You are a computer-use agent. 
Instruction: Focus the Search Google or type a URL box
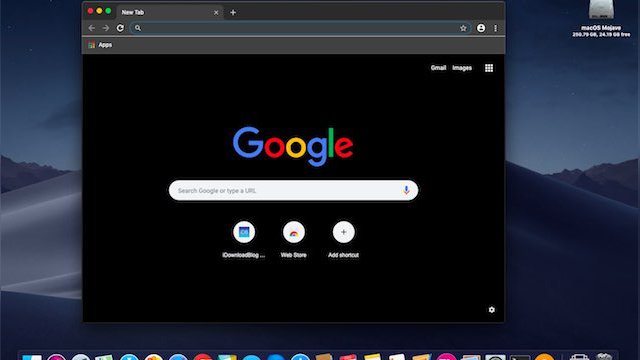[x=293, y=191]
